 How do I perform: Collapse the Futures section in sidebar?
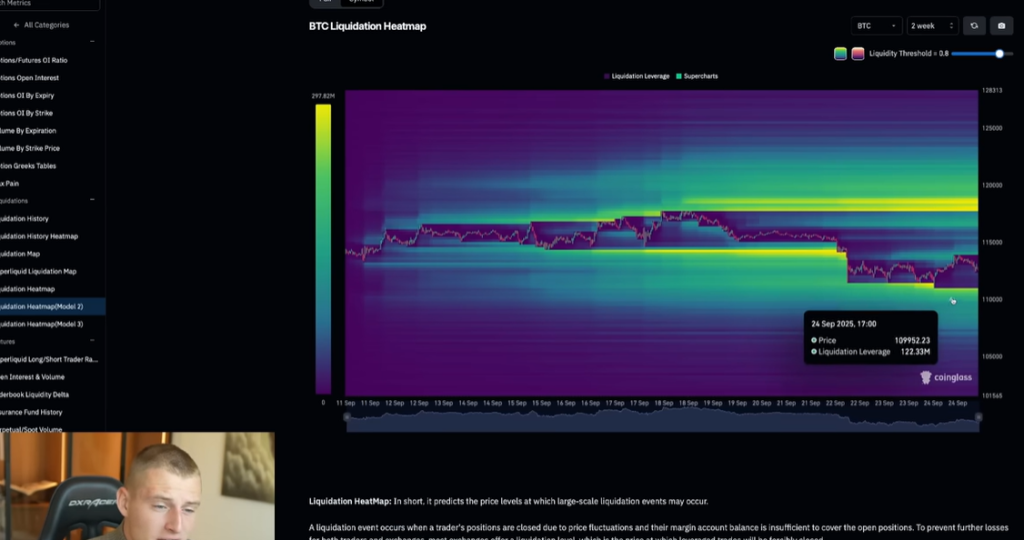pyautogui.click(x=92, y=341)
